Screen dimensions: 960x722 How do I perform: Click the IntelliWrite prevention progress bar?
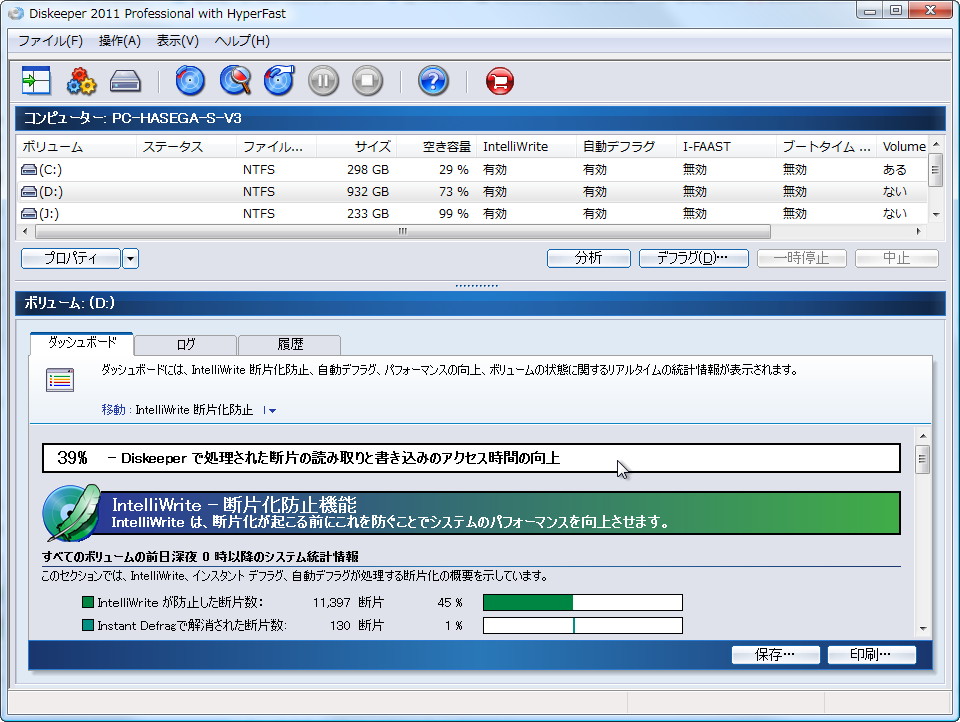[x=582, y=602]
